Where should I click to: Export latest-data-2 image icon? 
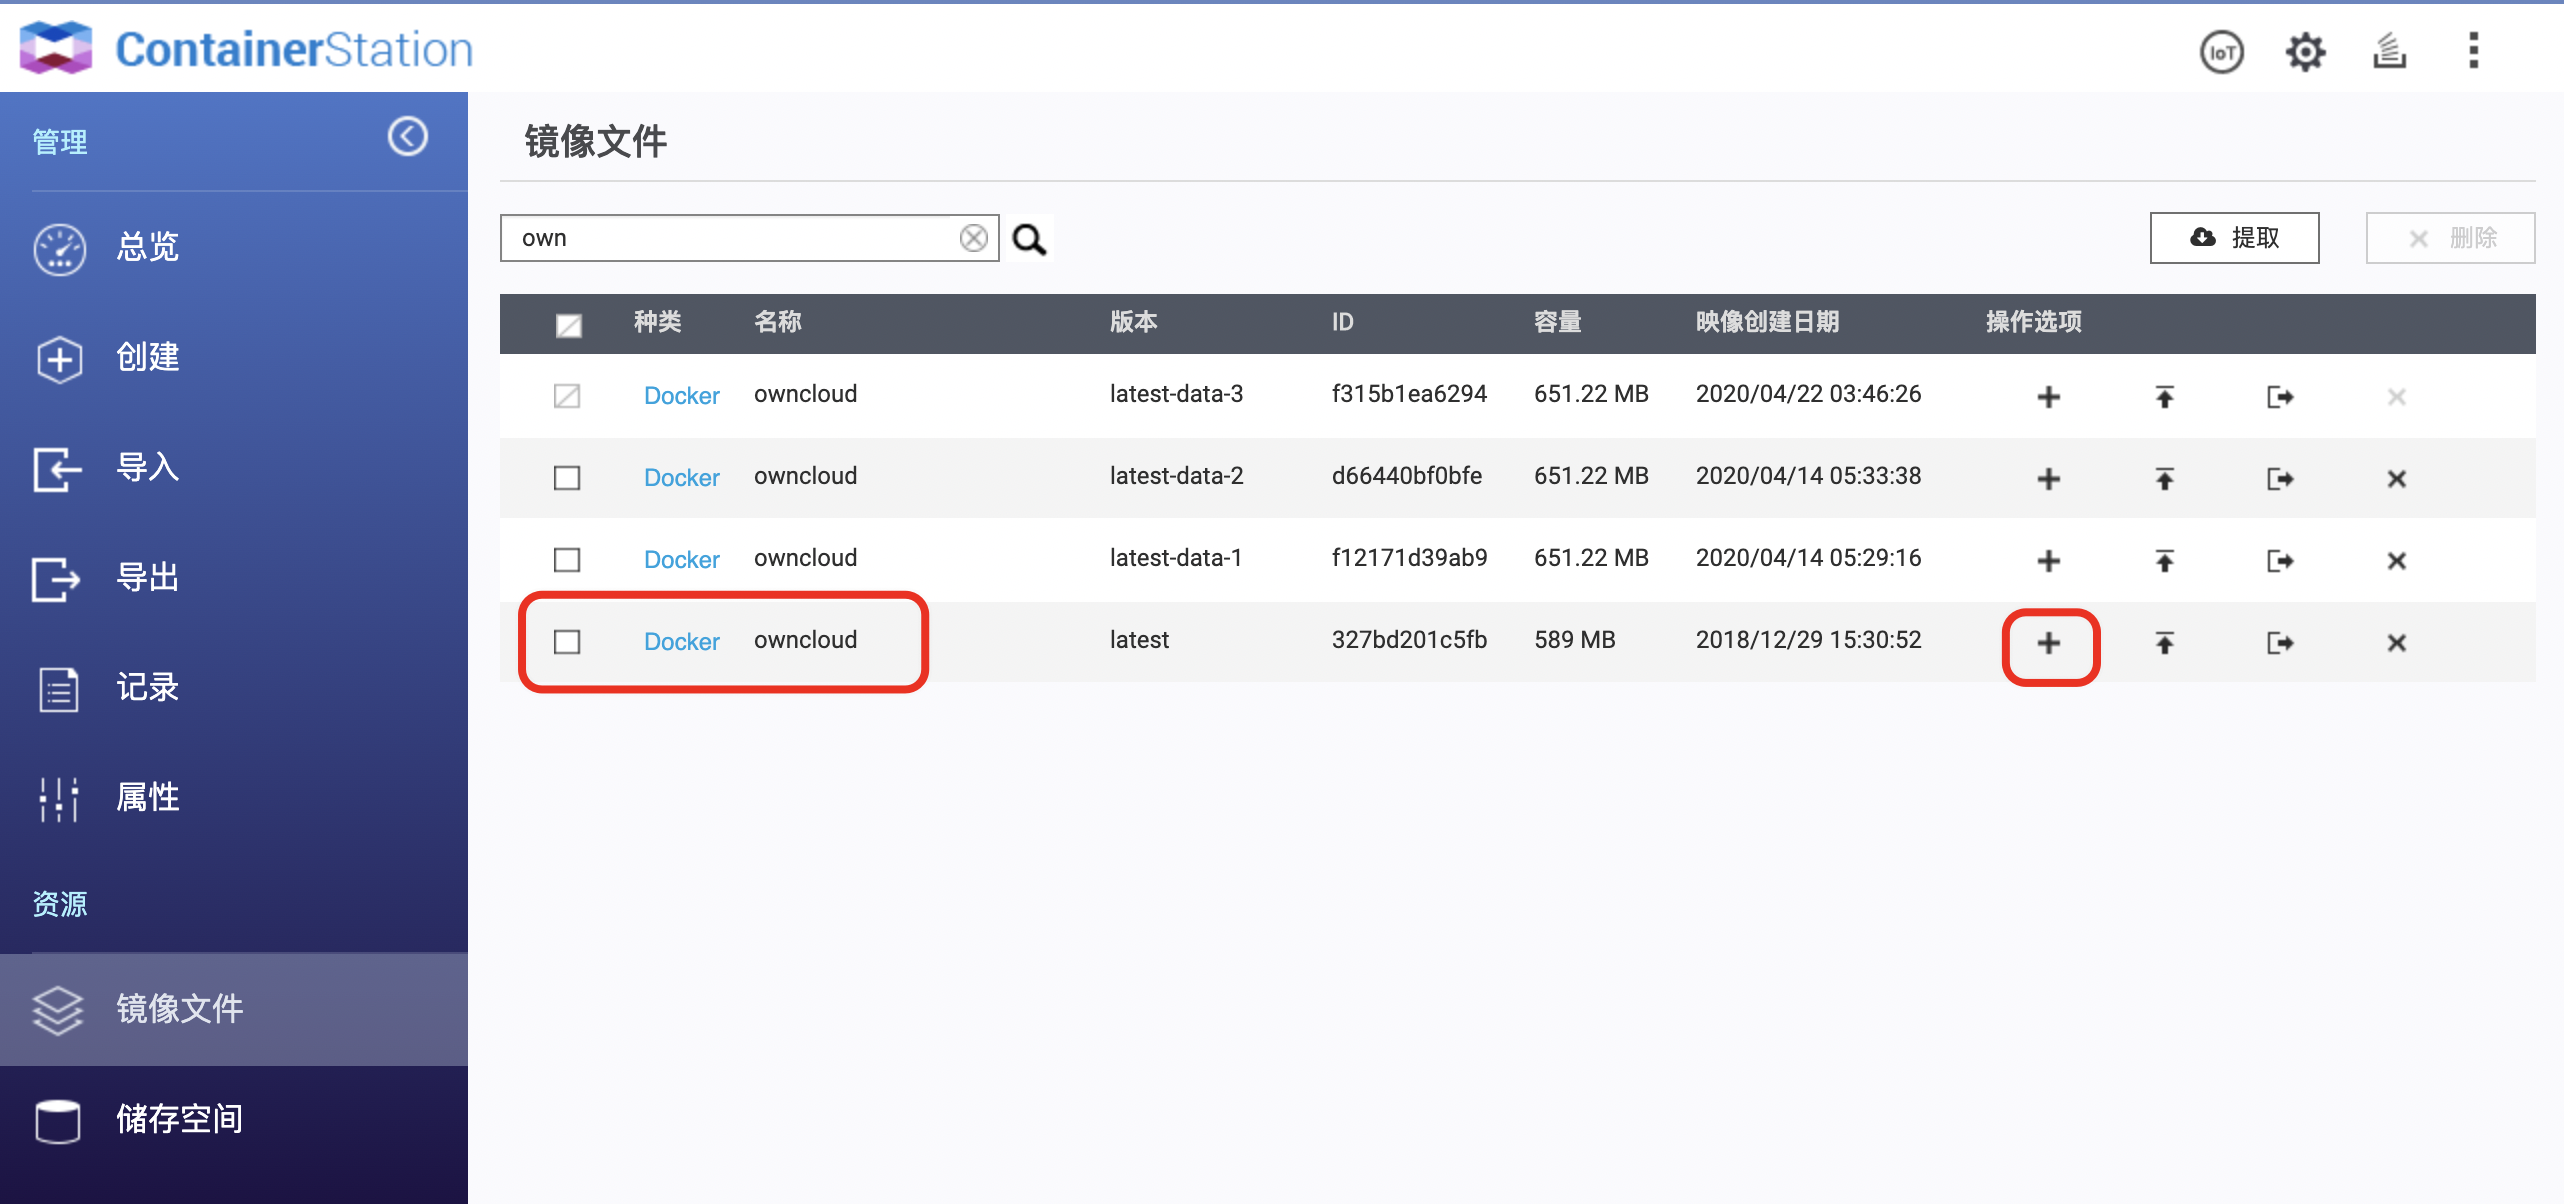[x=2280, y=479]
